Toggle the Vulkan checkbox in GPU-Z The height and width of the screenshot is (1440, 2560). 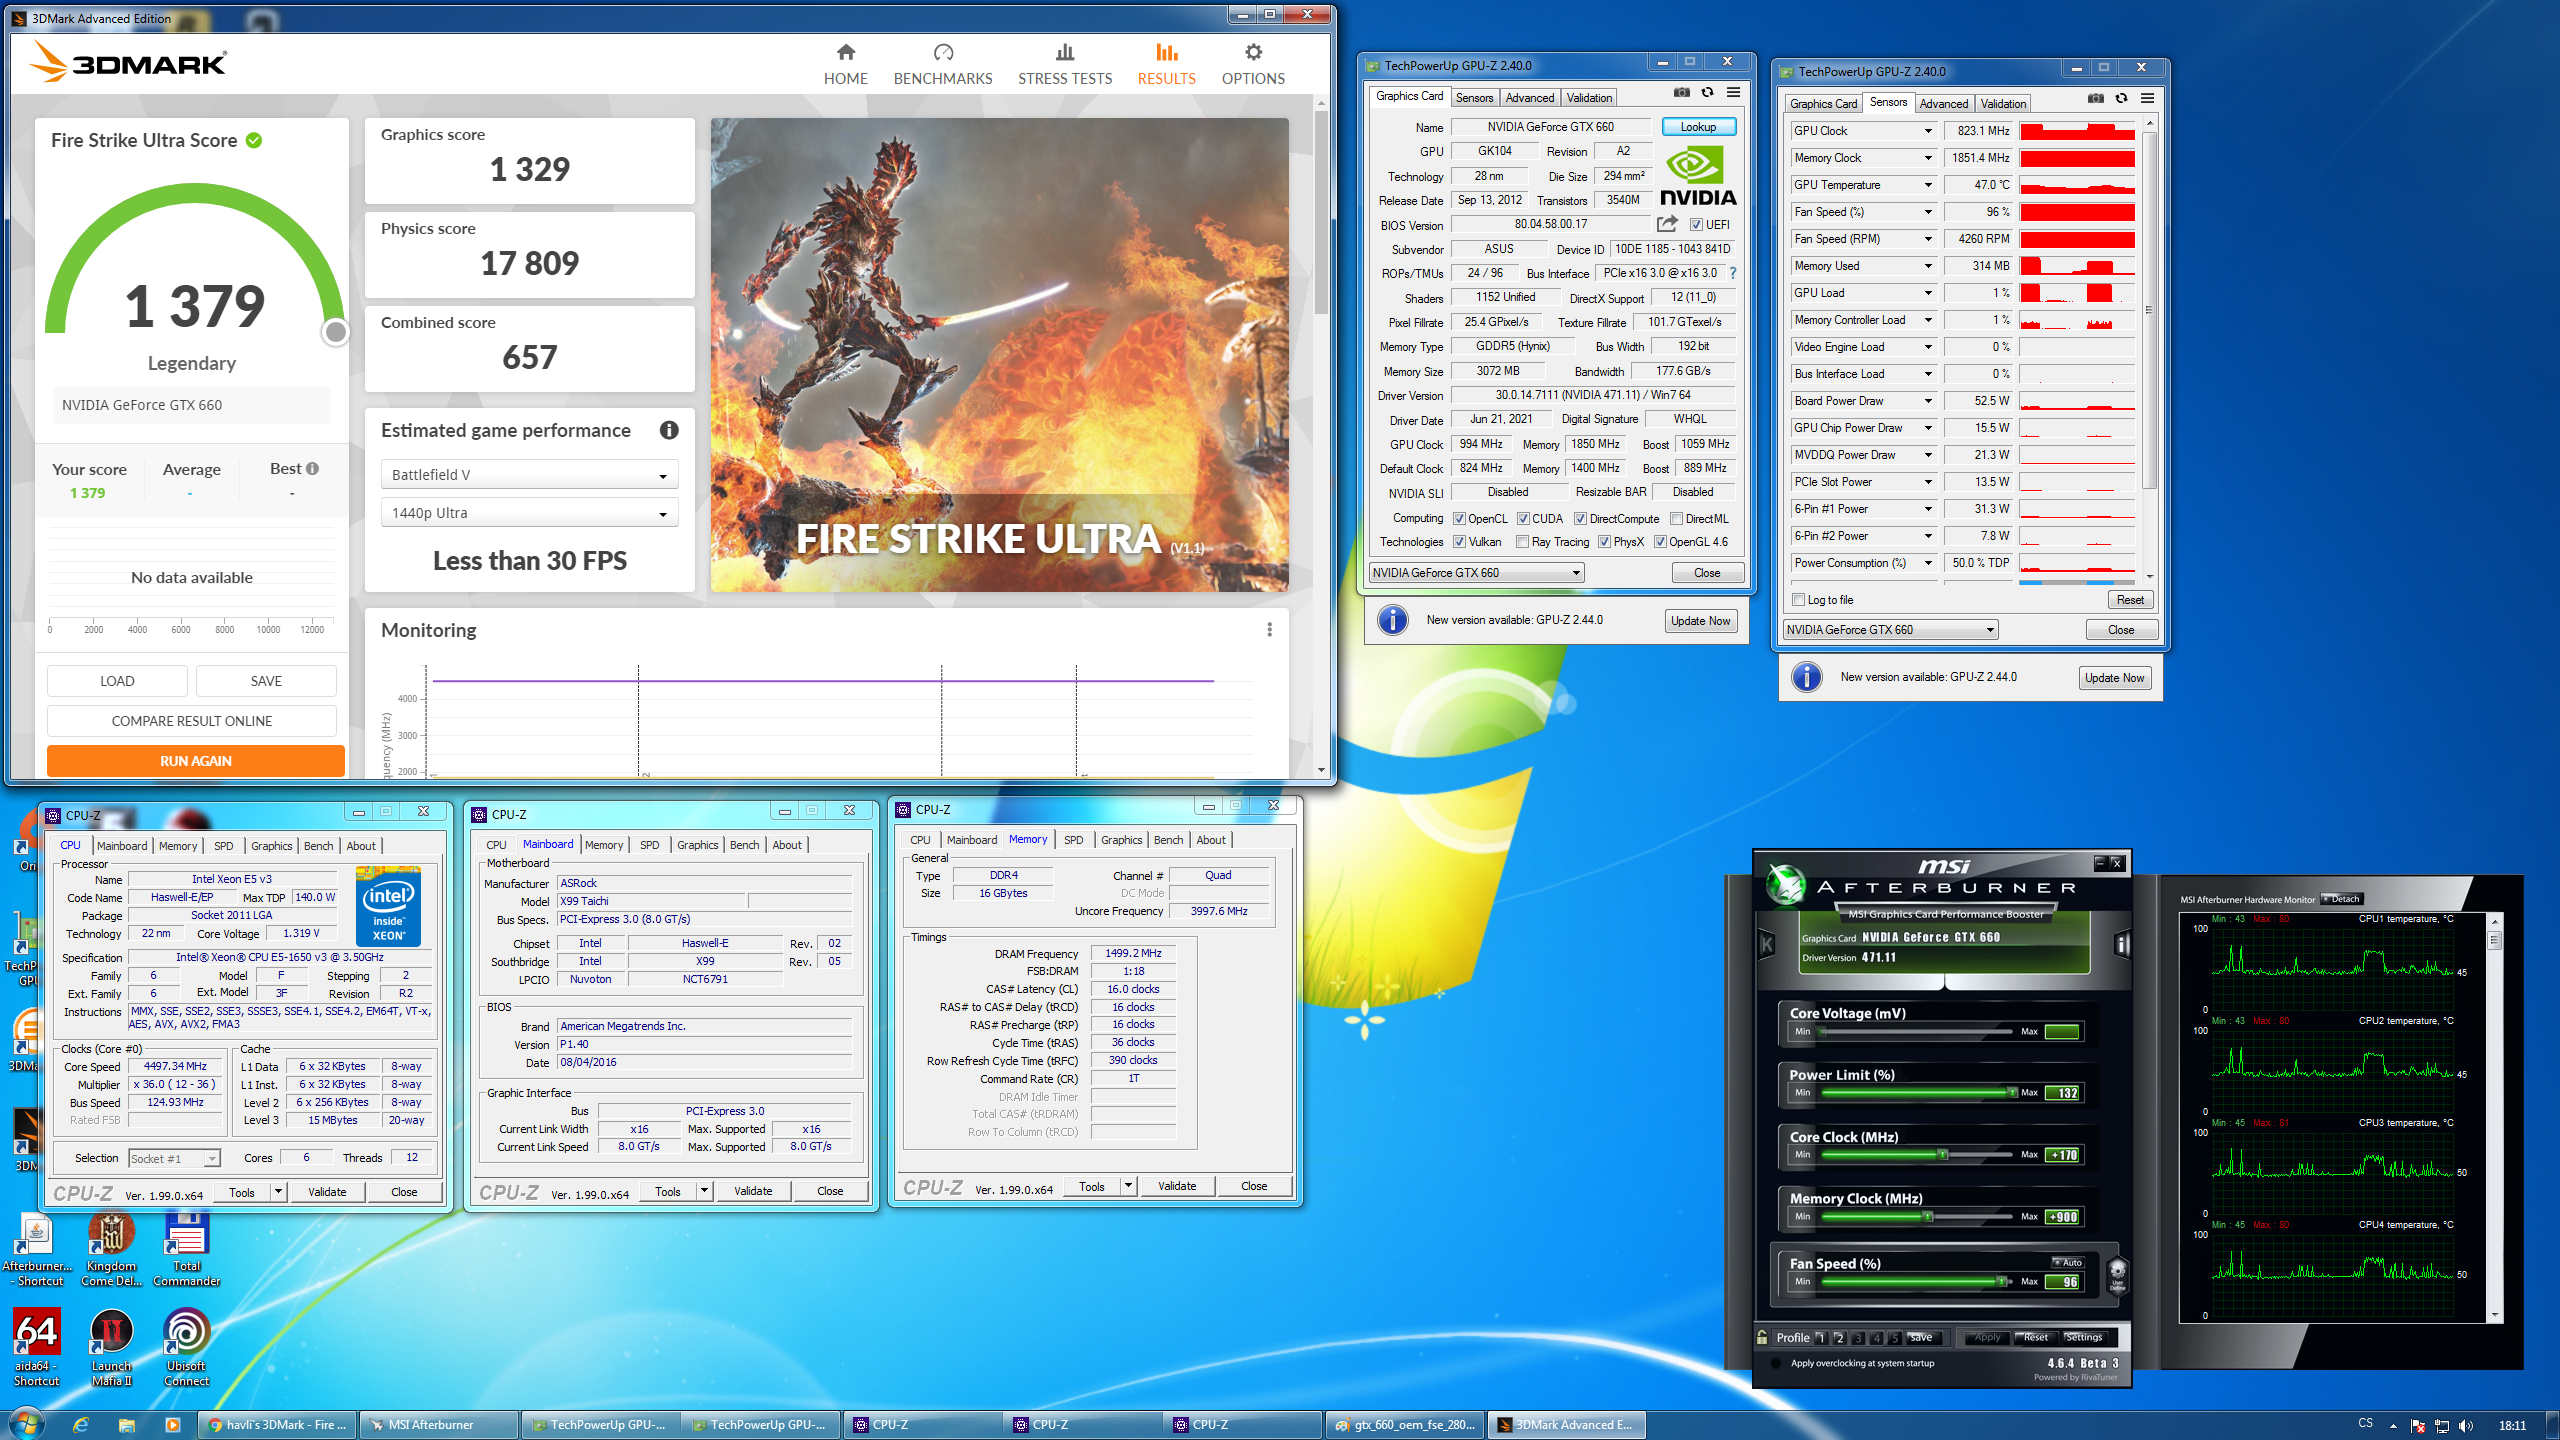pyautogui.click(x=1459, y=542)
